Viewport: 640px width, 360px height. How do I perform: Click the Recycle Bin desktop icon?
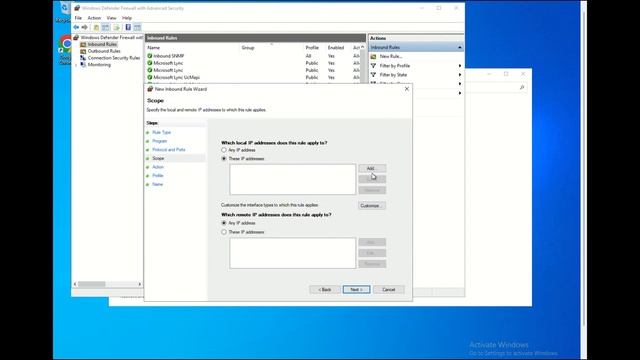click(63, 11)
